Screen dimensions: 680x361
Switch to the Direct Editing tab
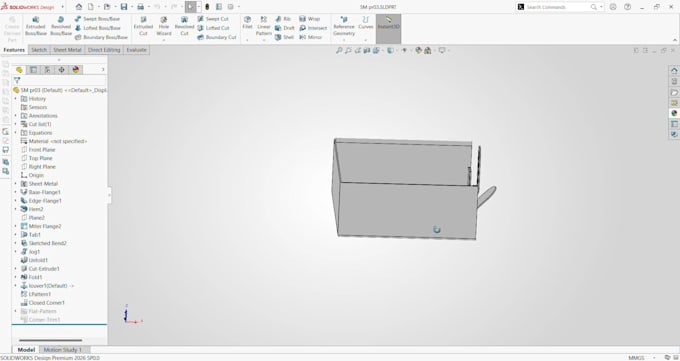coord(104,50)
